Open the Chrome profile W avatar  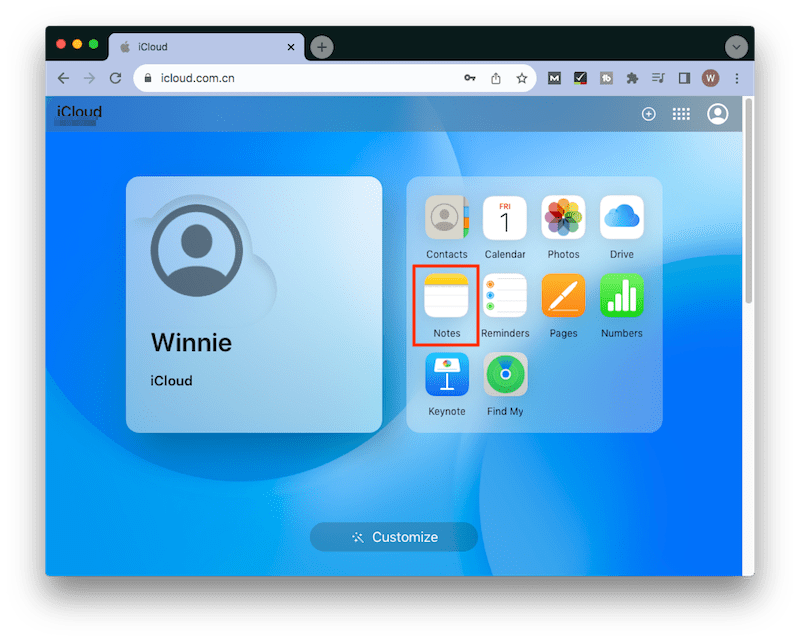(710, 78)
